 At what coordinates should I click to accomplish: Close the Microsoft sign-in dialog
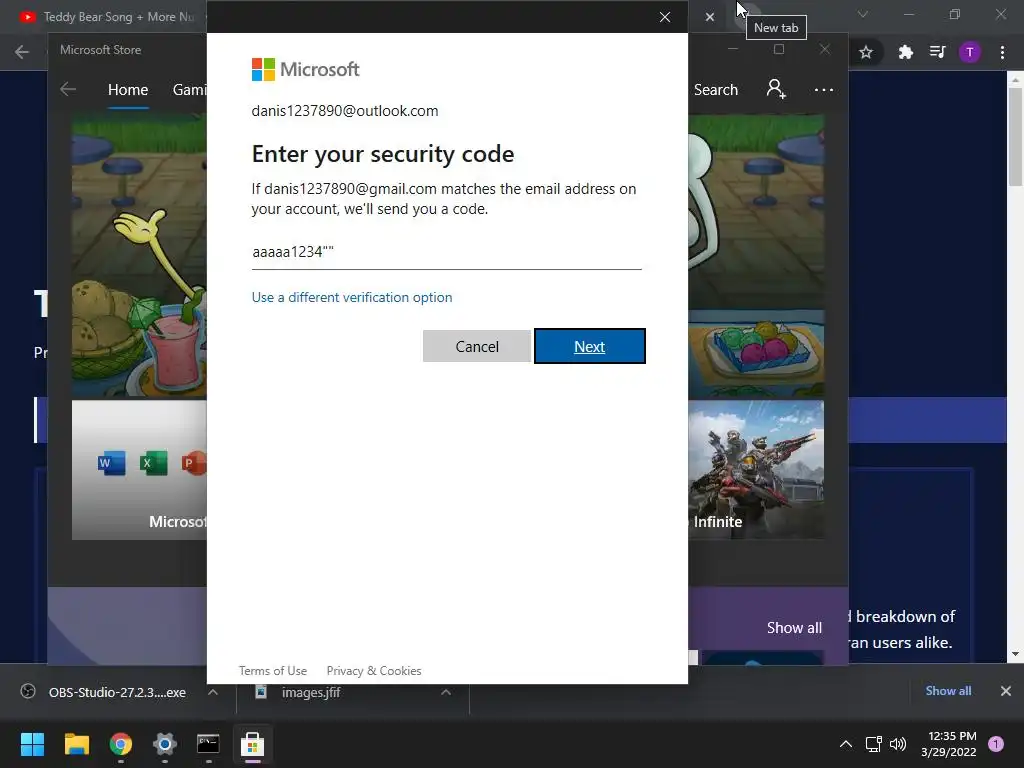[665, 17]
